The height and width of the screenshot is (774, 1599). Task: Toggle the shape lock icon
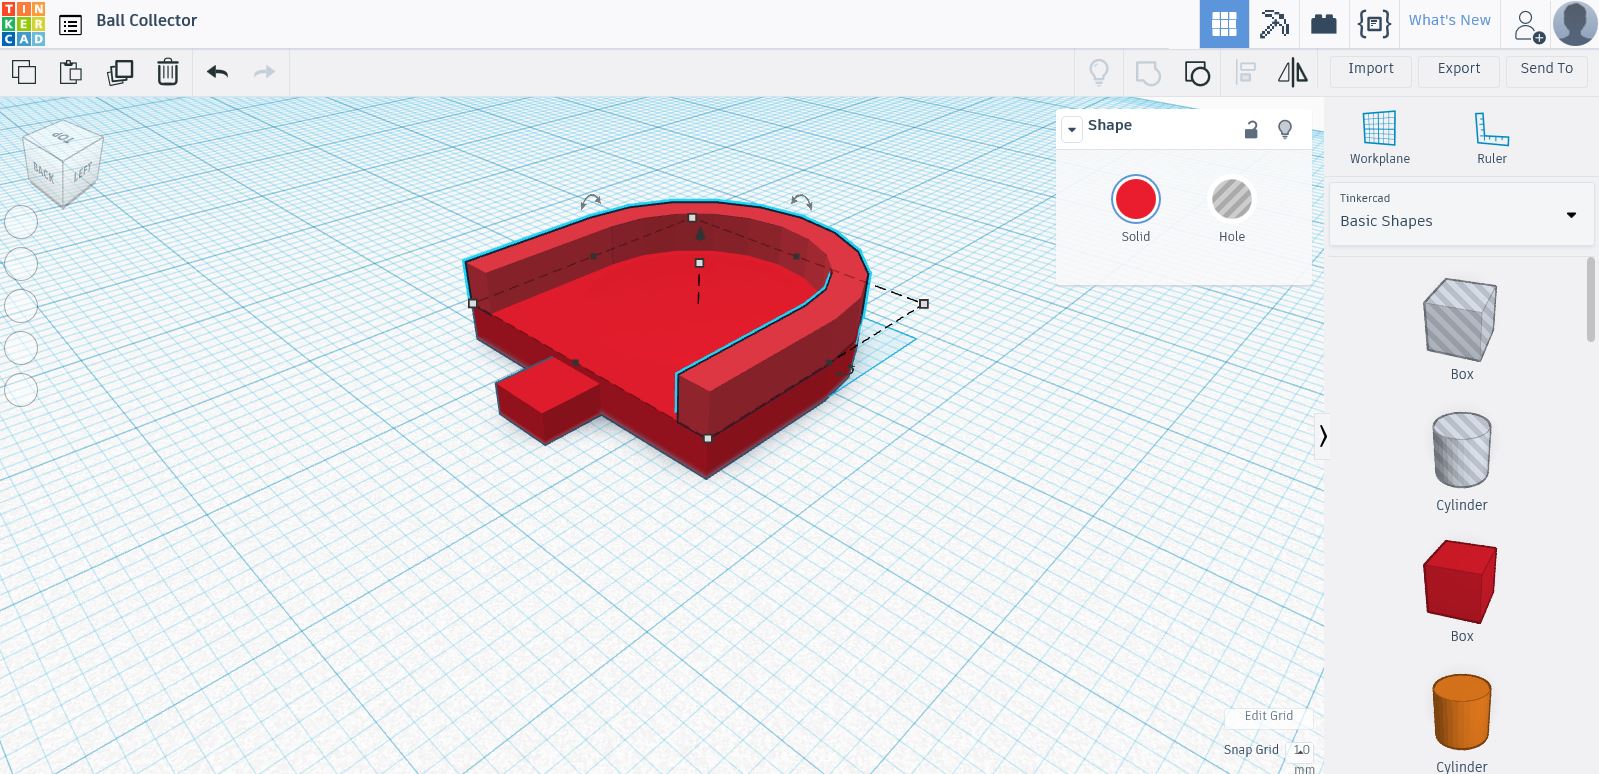(x=1251, y=129)
